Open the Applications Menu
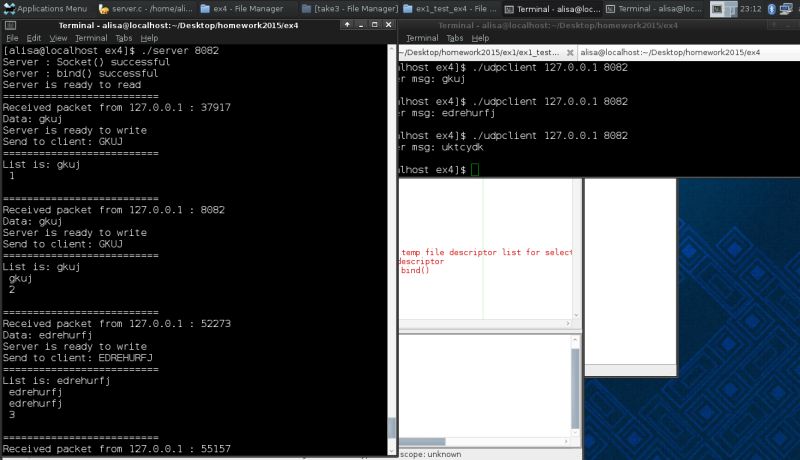The image size is (800, 460). click(x=45, y=9)
